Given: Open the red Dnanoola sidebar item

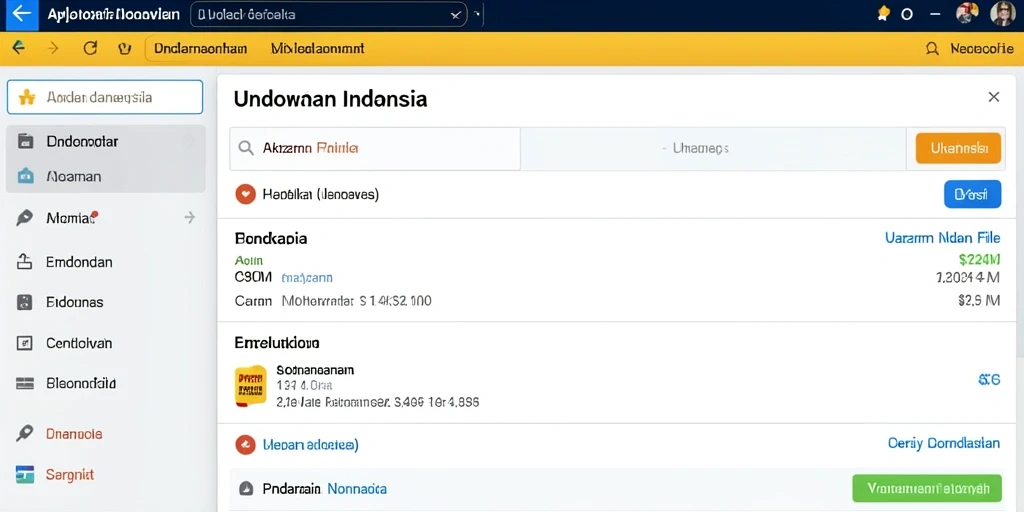Looking at the screenshot, I should click(74, 434).
